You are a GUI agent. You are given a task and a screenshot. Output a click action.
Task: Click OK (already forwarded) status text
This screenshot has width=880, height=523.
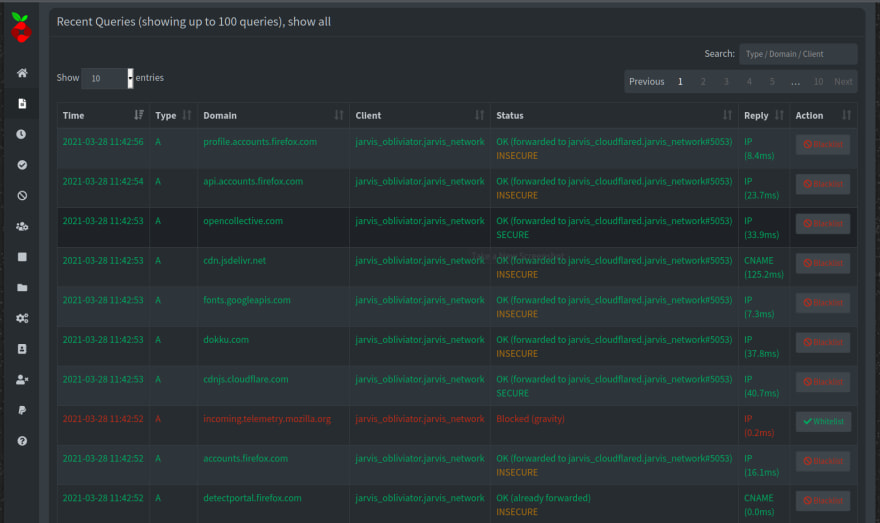pyautogui.click(x=543, y=498)
